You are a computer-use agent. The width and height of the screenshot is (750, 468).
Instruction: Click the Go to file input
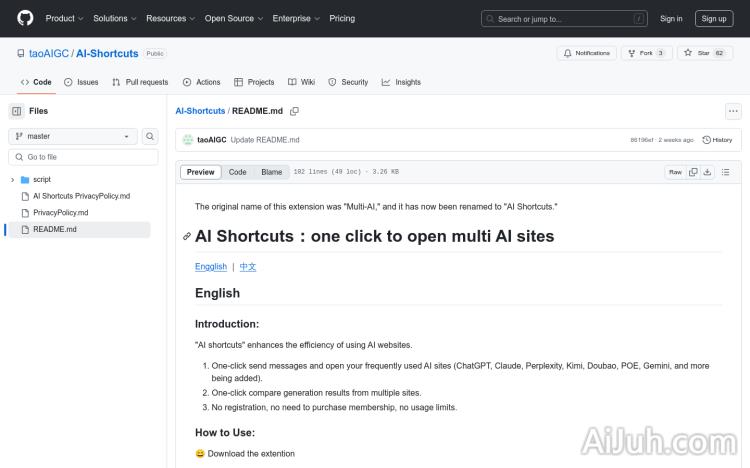(85, 157)
